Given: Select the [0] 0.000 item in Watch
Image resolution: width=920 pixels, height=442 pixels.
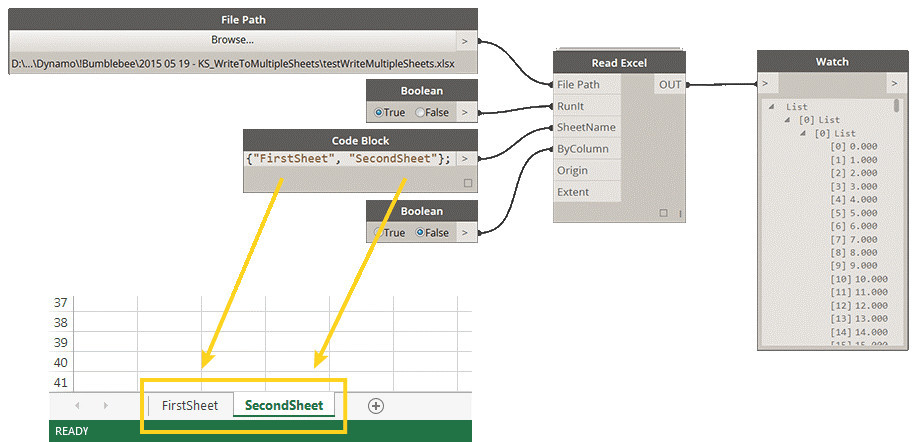Looking at the screenshot, I should pos(854,147).
